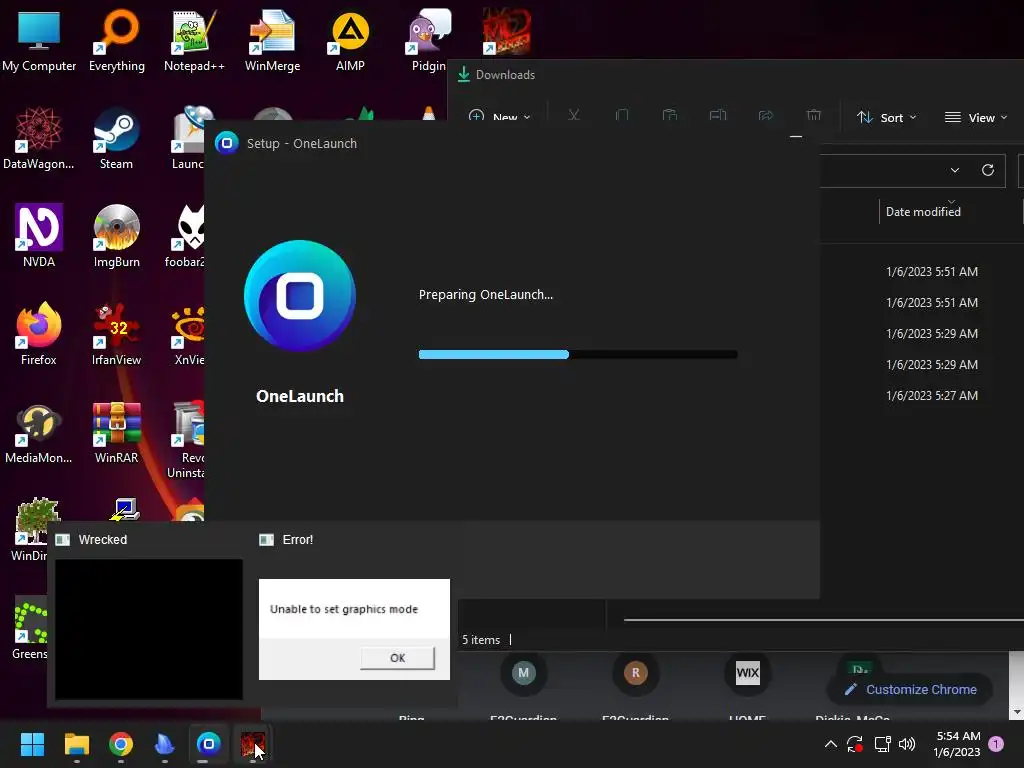Click Cut icon in Explorer toolbar
The image size is (1024, 768).
[573, 116]
